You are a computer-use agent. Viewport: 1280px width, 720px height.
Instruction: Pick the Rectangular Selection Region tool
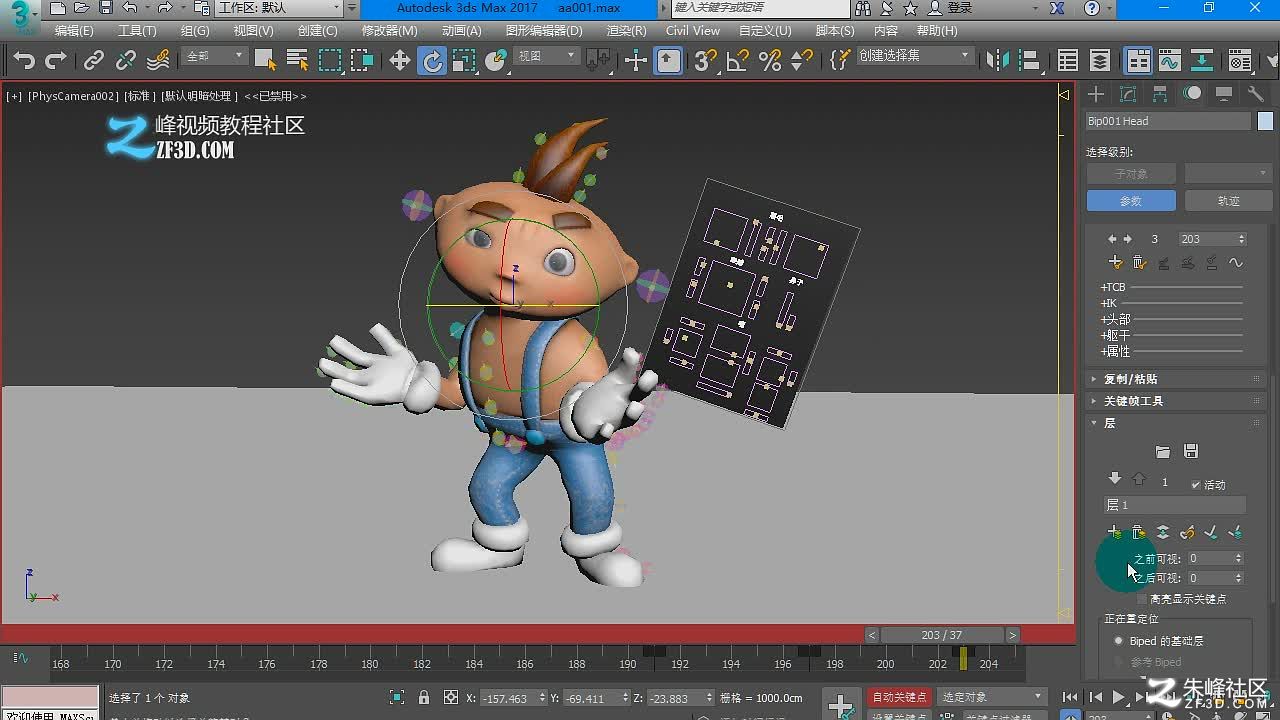coord(330,61)
